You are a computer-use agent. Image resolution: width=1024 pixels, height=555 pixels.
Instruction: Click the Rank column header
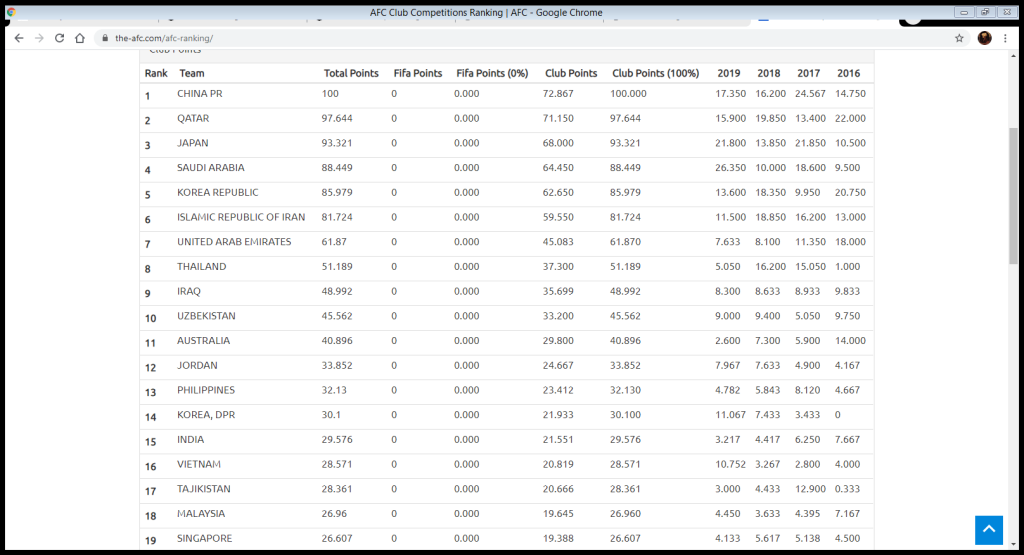pos(156,73)
